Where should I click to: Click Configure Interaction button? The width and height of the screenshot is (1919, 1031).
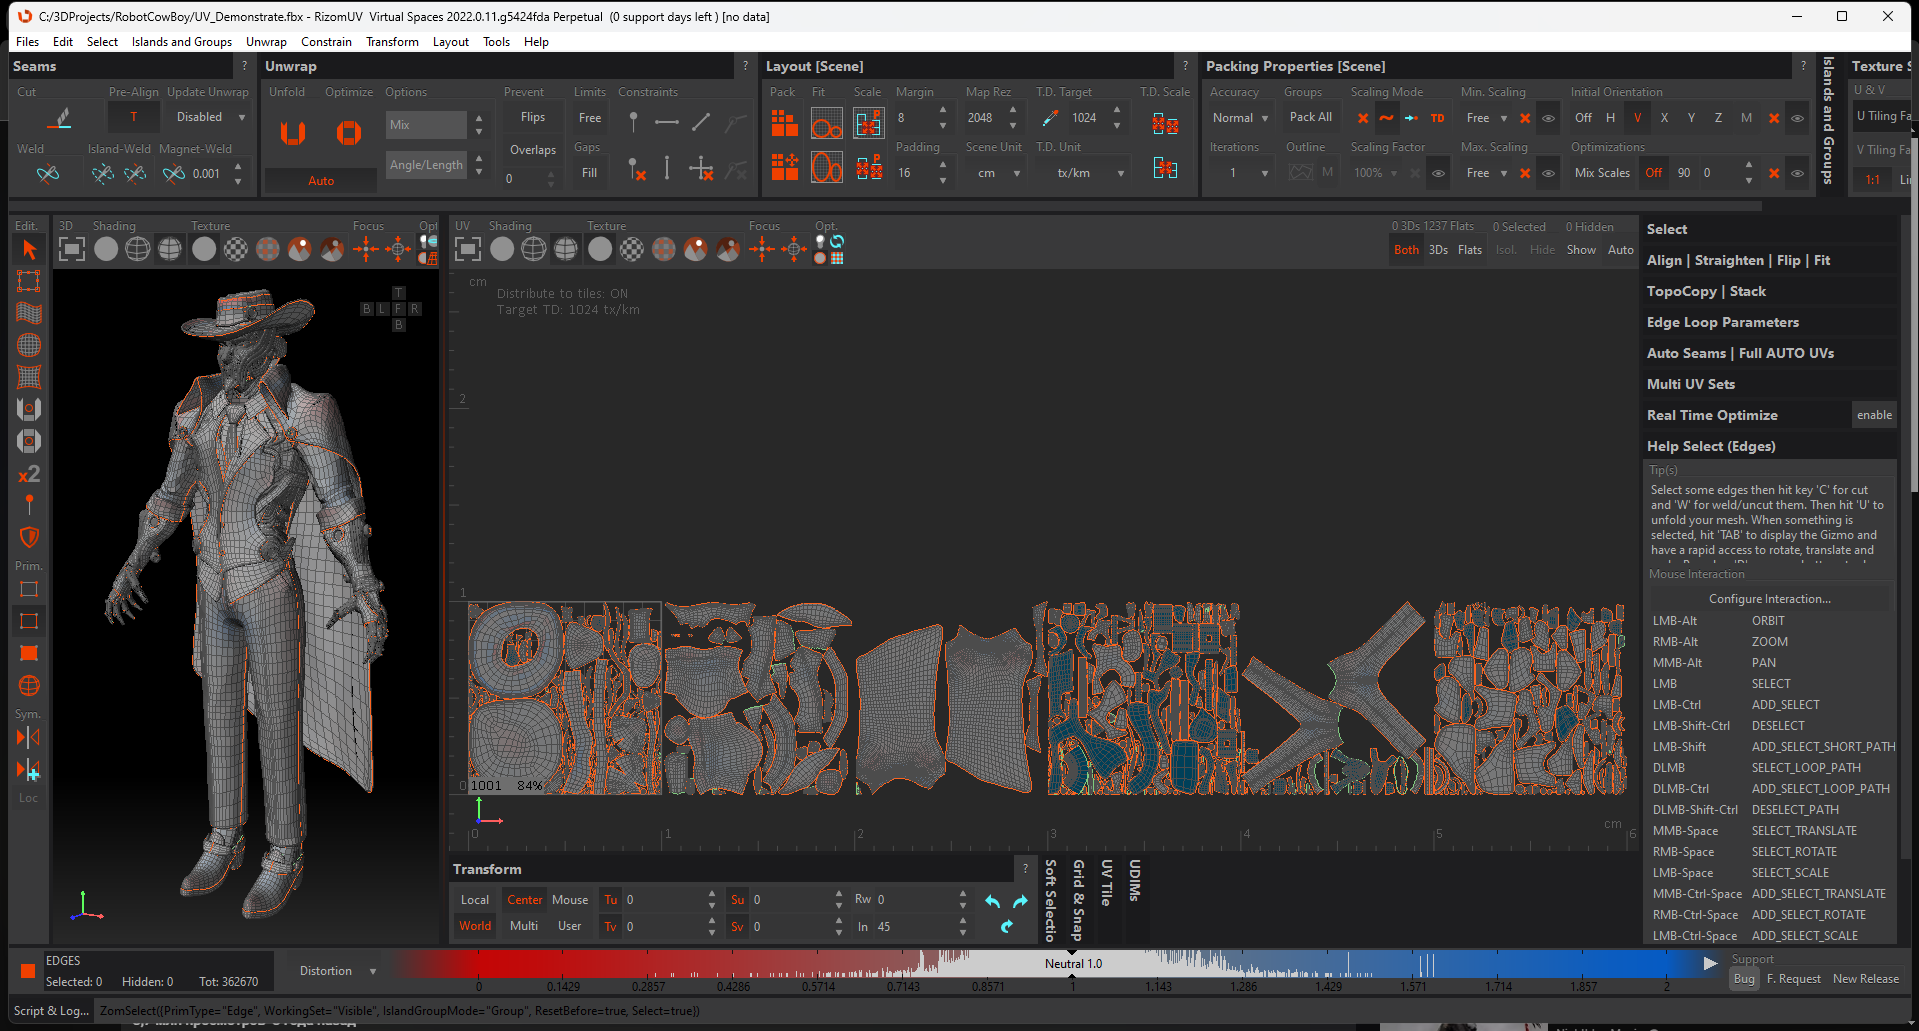point(1768,599)
